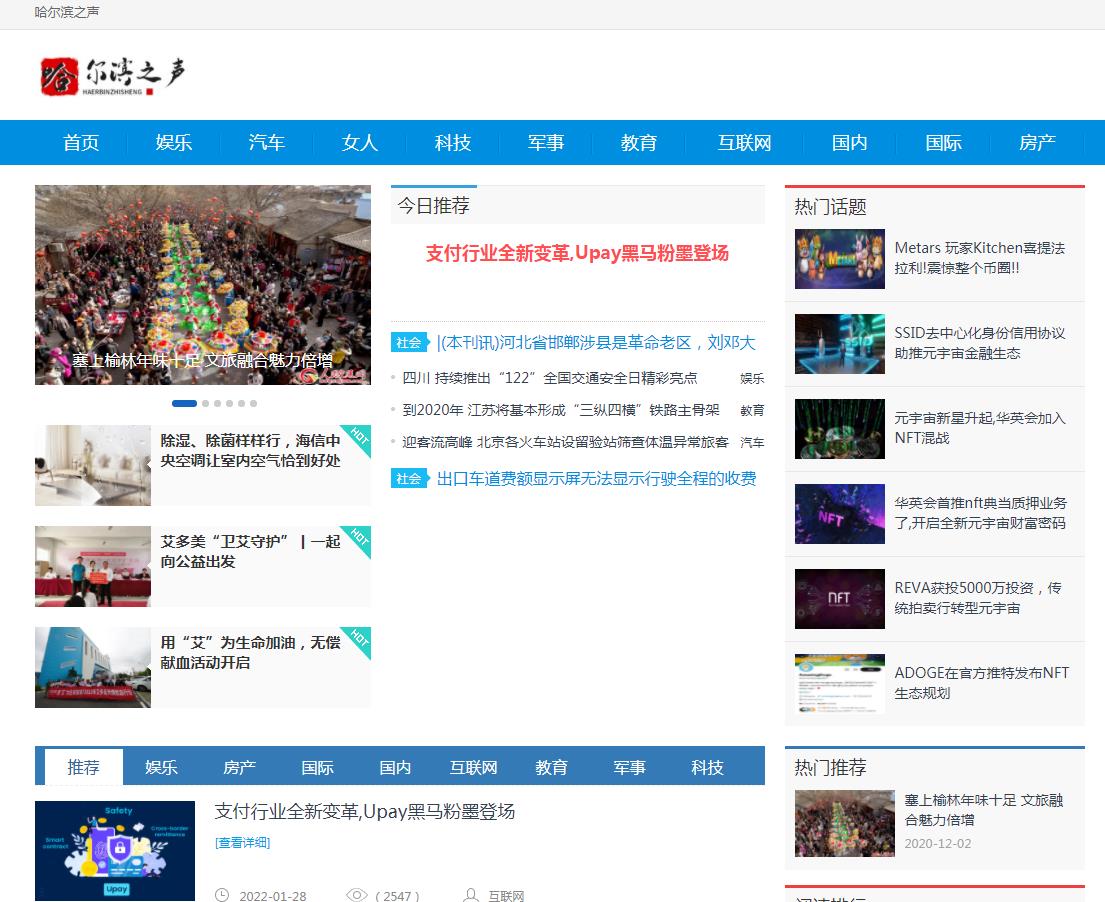The height and width of the screenshot is (902, 1105).
Task: Switch to the 互联网 tab in lower section
Action: [x=474, y=767]
